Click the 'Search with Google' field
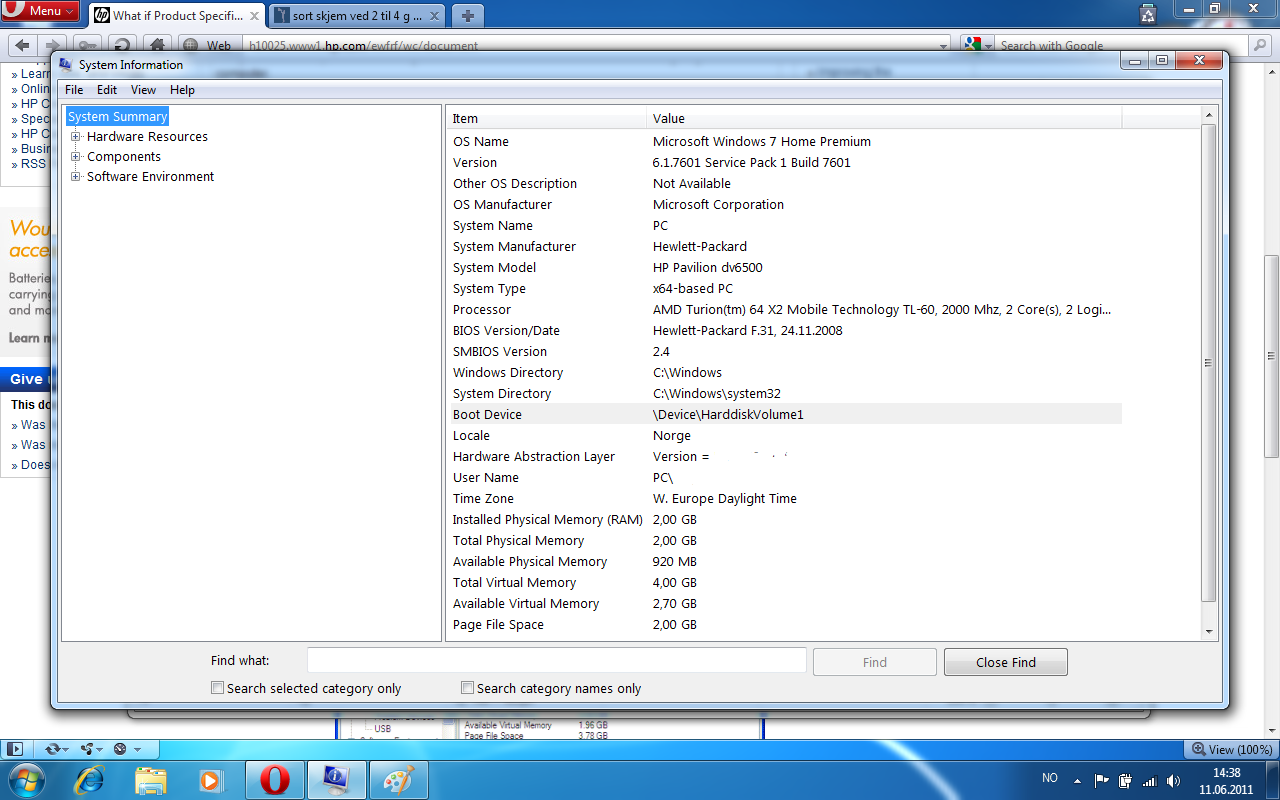Viewport: 1280px width, 800px height. point(1120,45)
